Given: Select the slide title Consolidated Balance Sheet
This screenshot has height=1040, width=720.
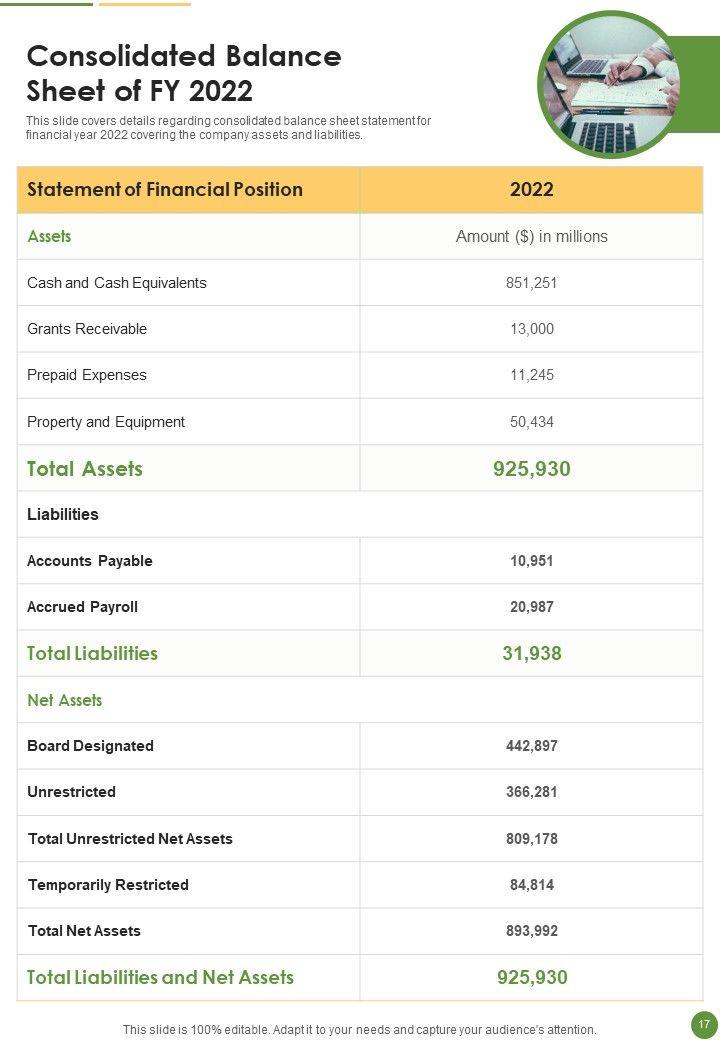Looking at the screenshot, I should point(184,74).
